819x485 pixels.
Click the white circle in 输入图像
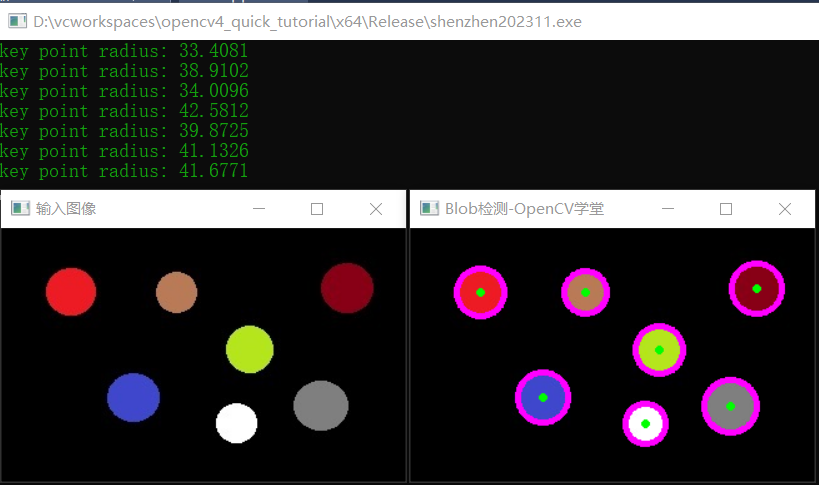coord(237,423)
